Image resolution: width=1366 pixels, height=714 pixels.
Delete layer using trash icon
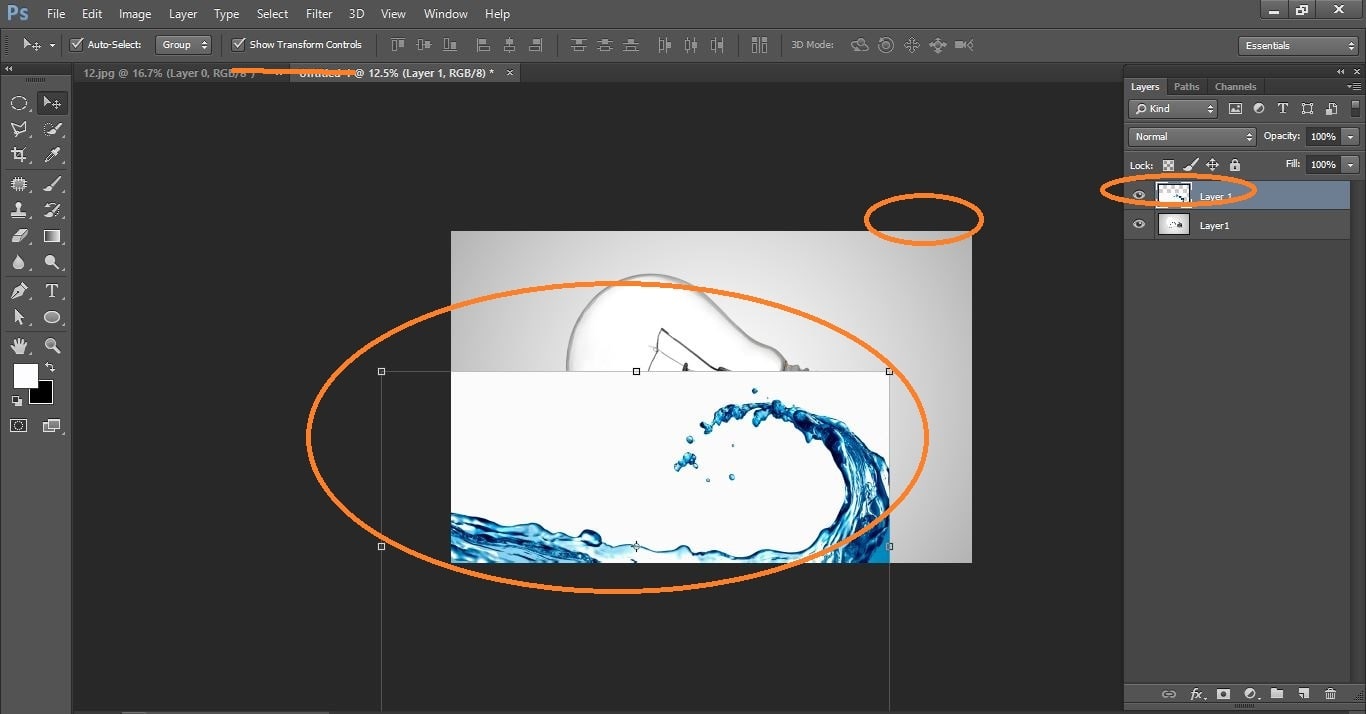pyautogui.click(x=1330, y=694)
